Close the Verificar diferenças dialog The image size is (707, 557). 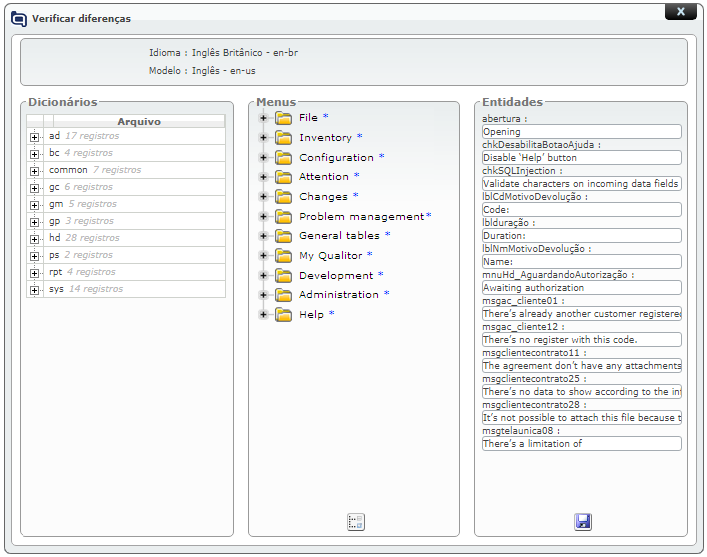681,11
